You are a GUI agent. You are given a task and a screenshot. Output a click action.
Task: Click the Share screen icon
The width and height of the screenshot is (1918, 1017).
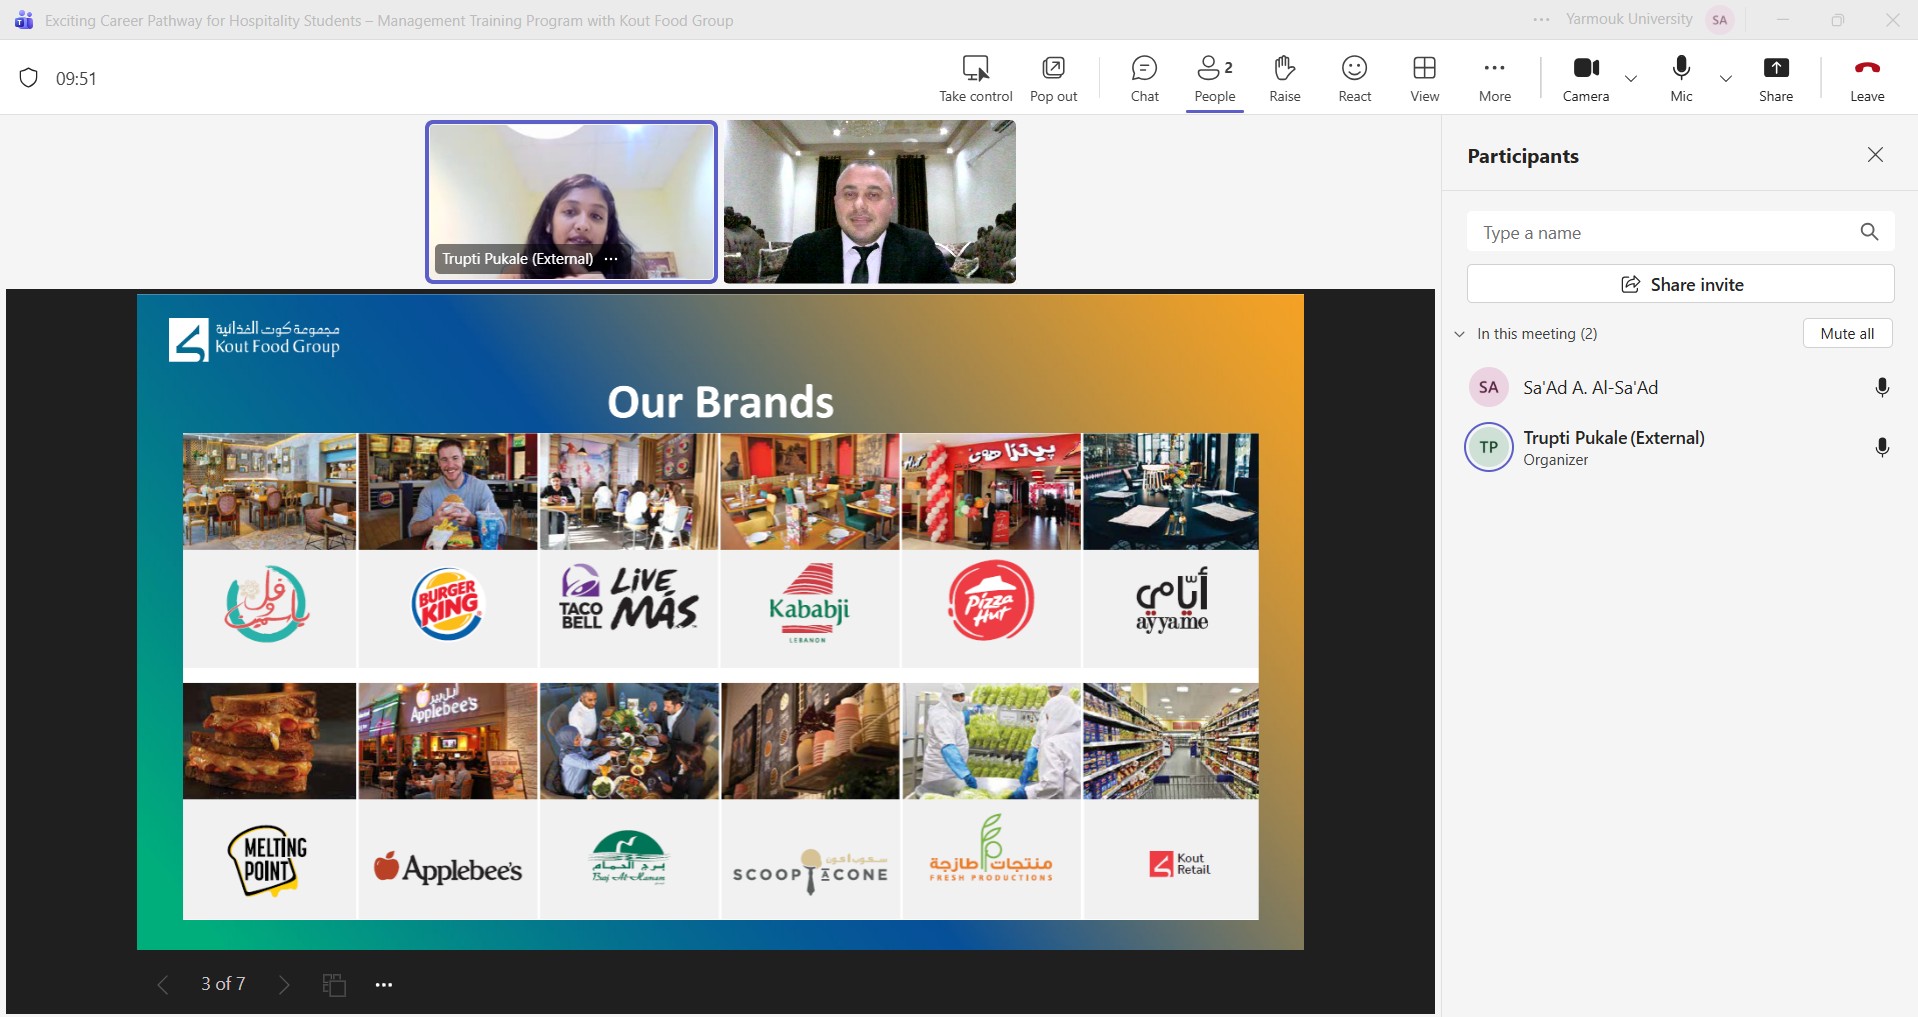tap(1775, 68)
